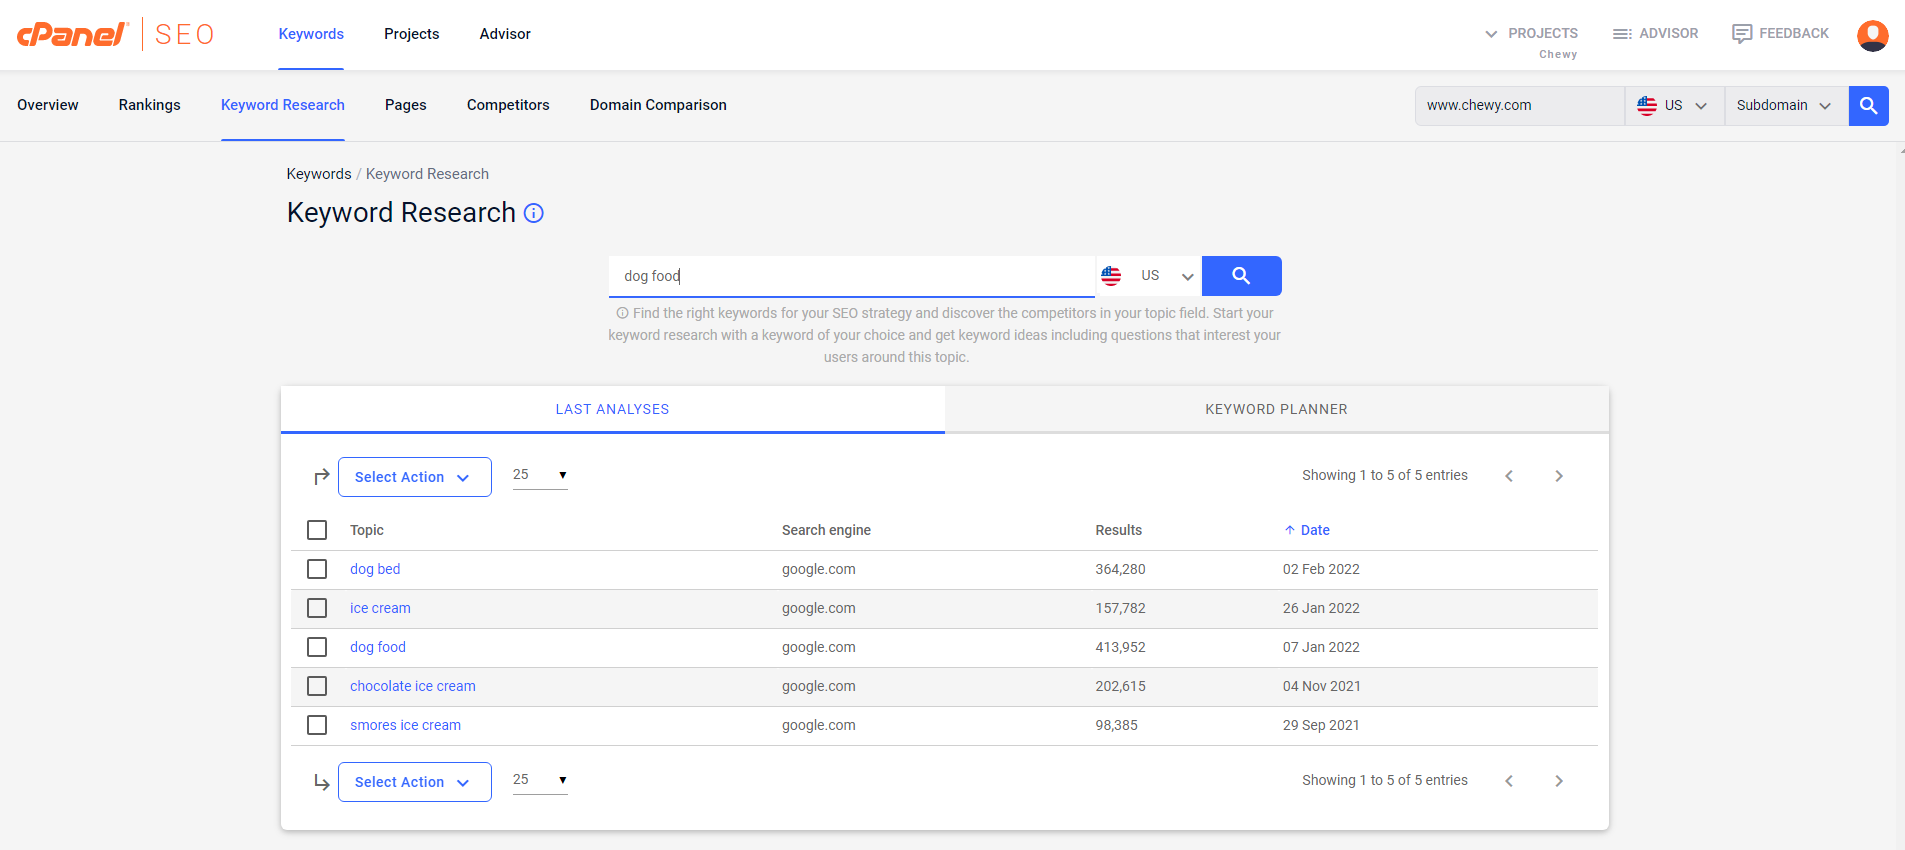Click the blue domain search icon
The height and width of the screenshot is (850, 1905).
coord(1868,105)
